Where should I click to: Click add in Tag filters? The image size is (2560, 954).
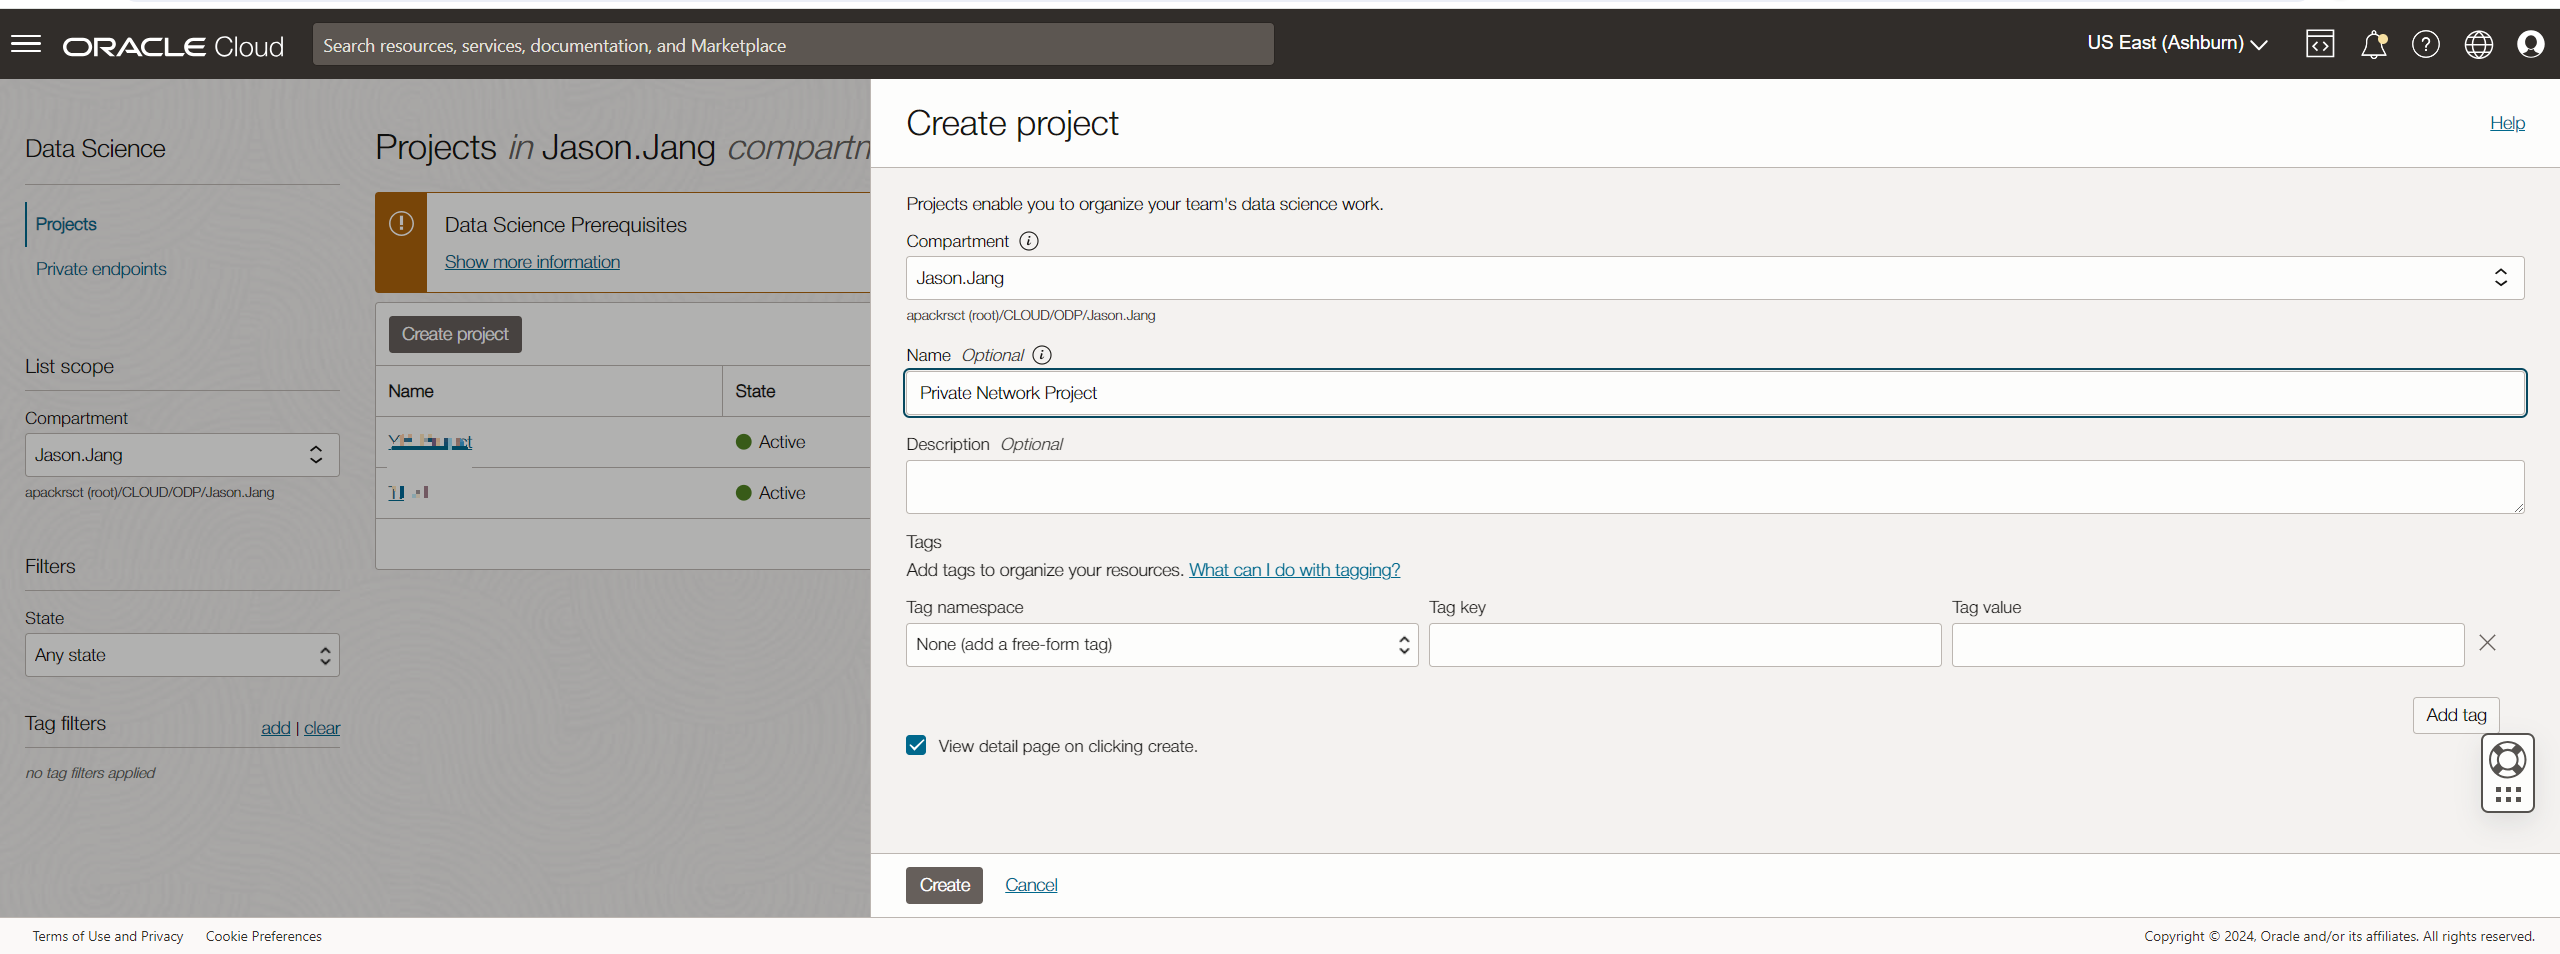pyautogui.click(x=275, y=728)
